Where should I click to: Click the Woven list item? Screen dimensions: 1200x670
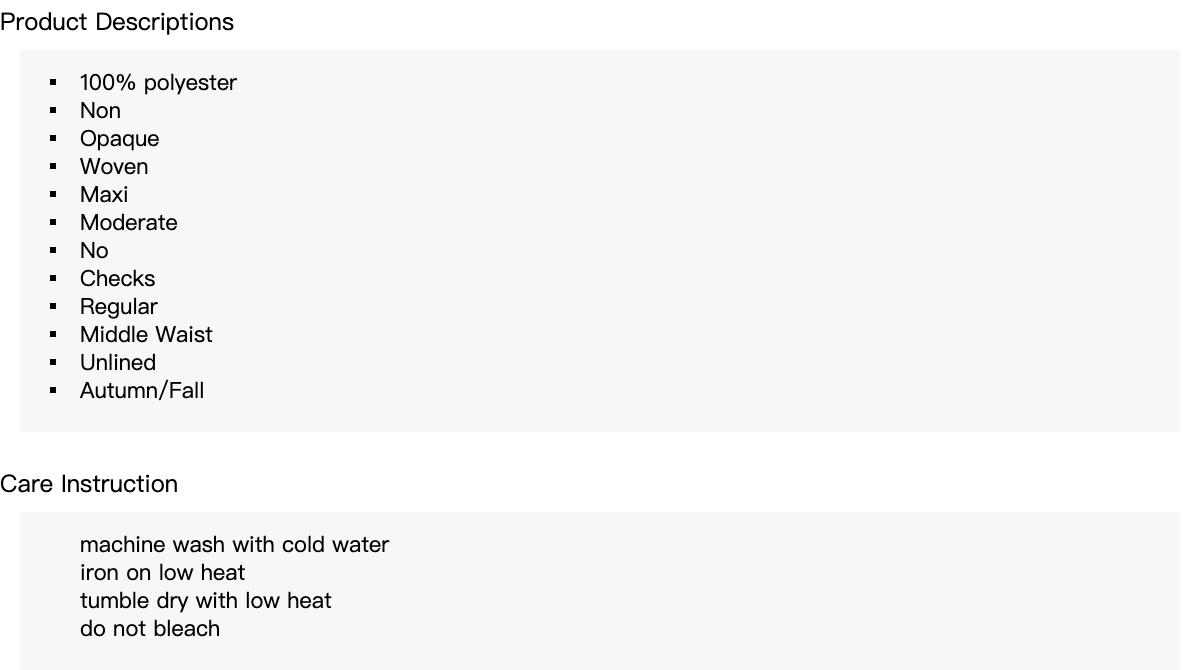pos(114,167)
